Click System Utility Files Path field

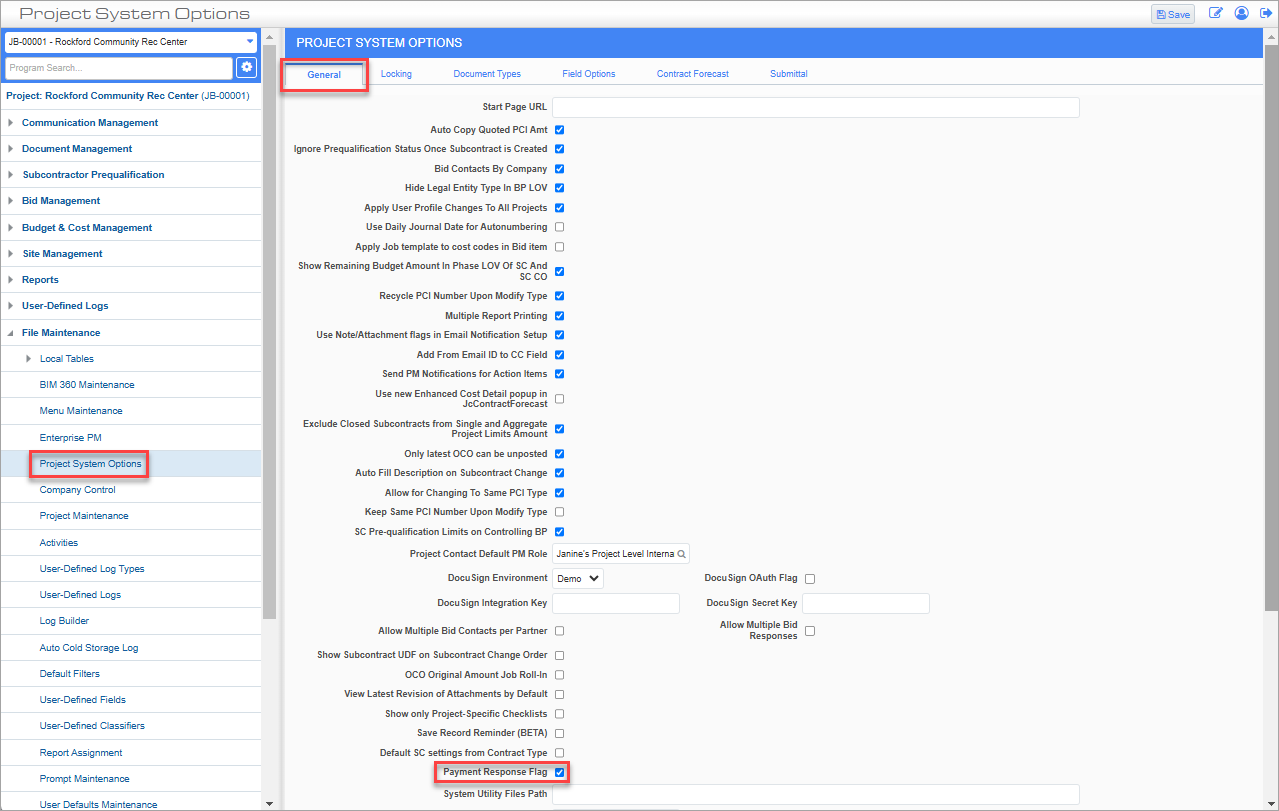tap(816, 794)
